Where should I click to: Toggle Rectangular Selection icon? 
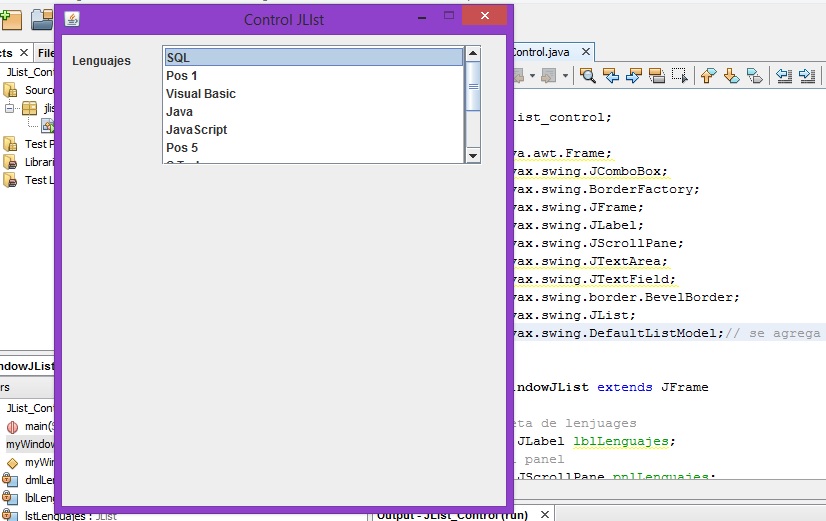[680, 76]
